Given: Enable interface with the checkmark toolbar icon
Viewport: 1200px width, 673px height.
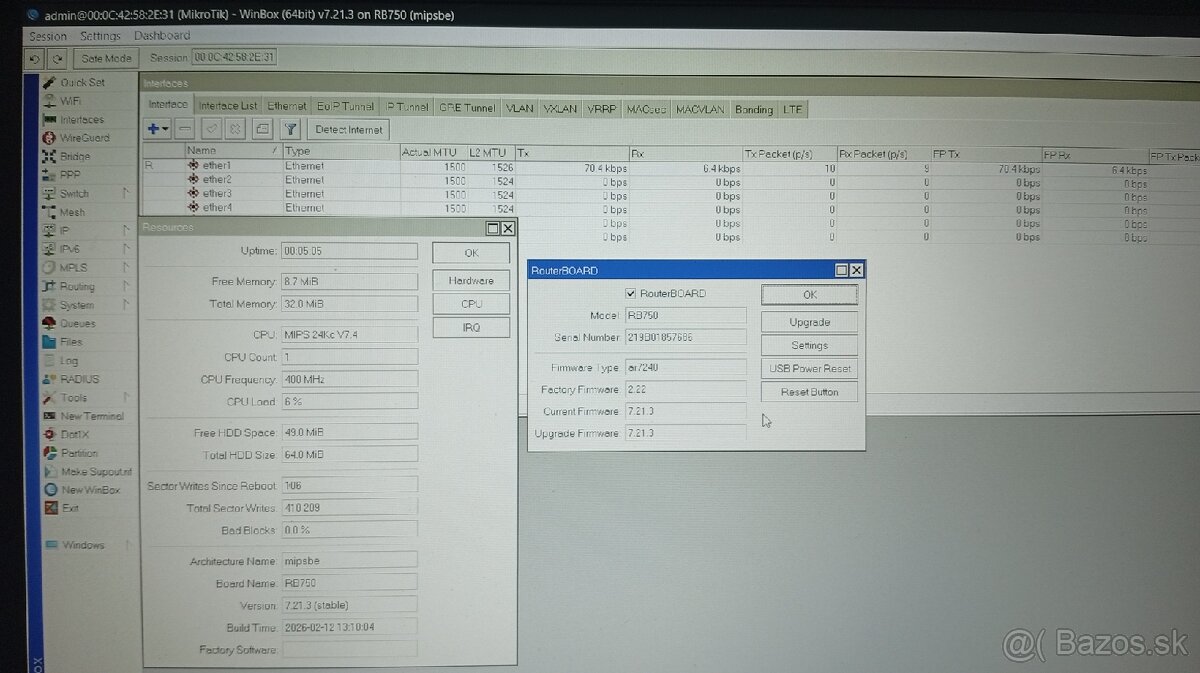Looking at the screenshot, I should pos(210,128).
